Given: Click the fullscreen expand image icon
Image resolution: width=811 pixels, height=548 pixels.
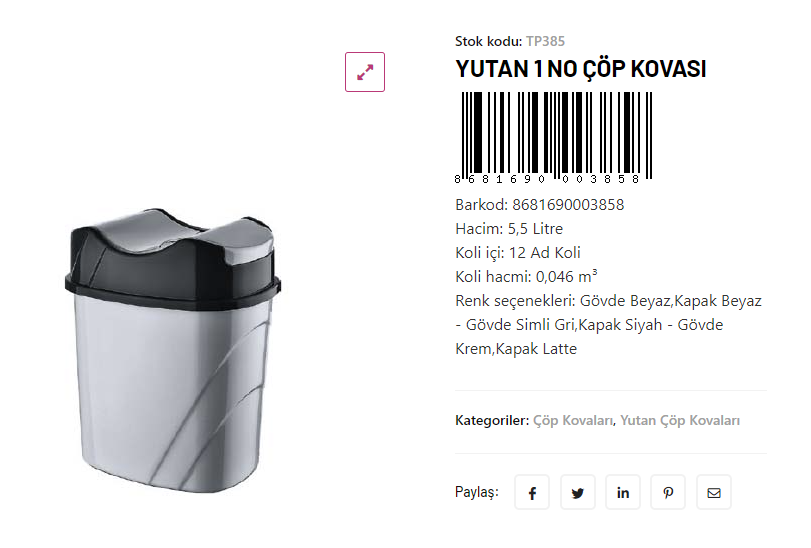Looking at the screenshot, I should click(x=365, y=72).
